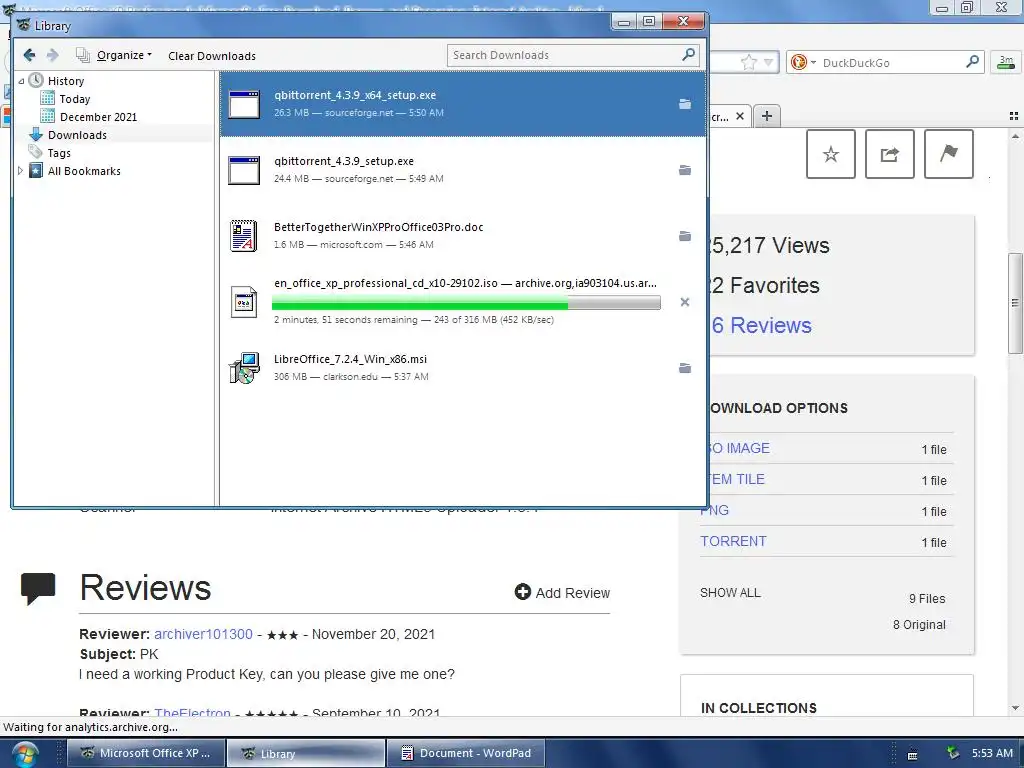Viewport: 1024px width, 768px height.
Task: Switch to Document - WordPad taskbar button
Action: click(x=466, y=753)
